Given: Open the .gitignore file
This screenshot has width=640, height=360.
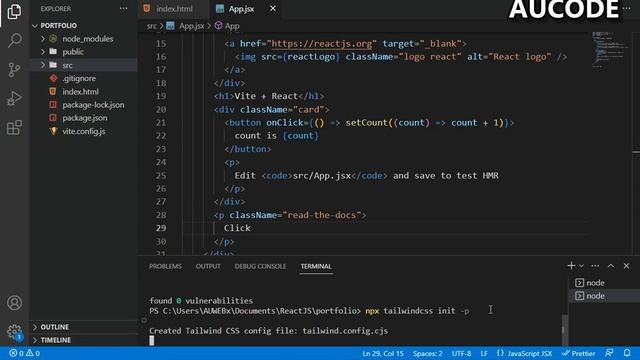Looking at the screenshot, I should (83, 78).
